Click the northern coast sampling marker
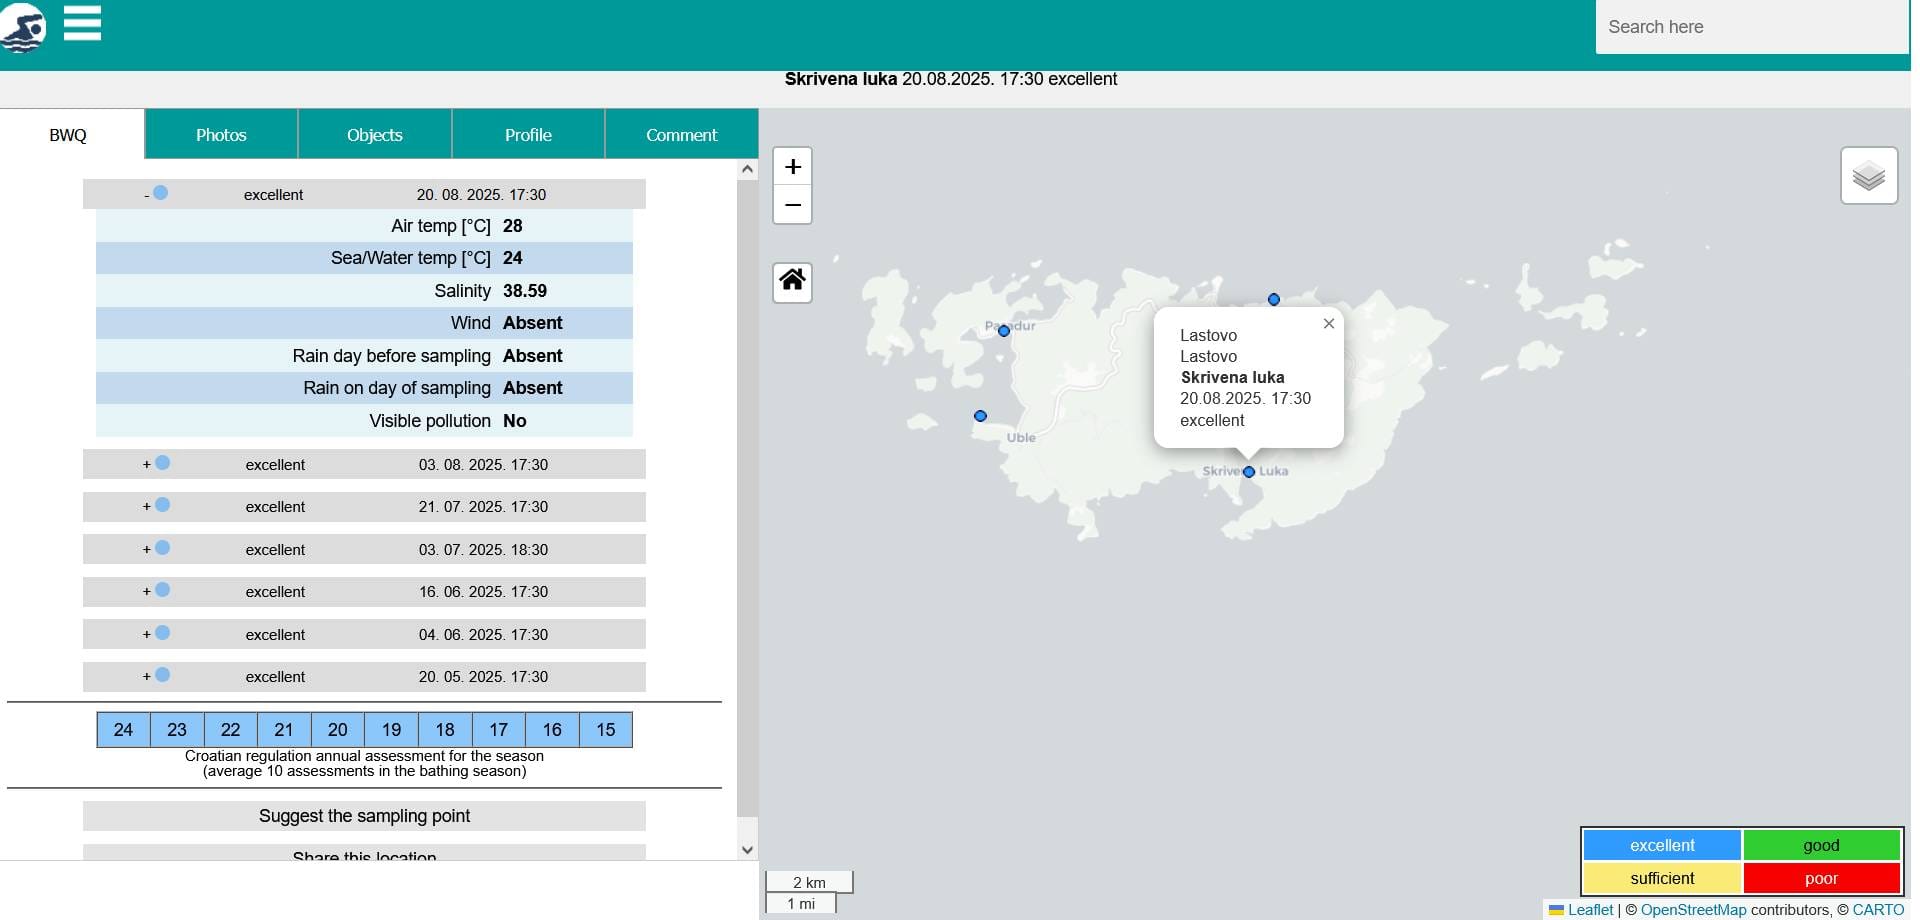The height and width of the screenshot is (920, 1920). click(x=1273, y=299)
